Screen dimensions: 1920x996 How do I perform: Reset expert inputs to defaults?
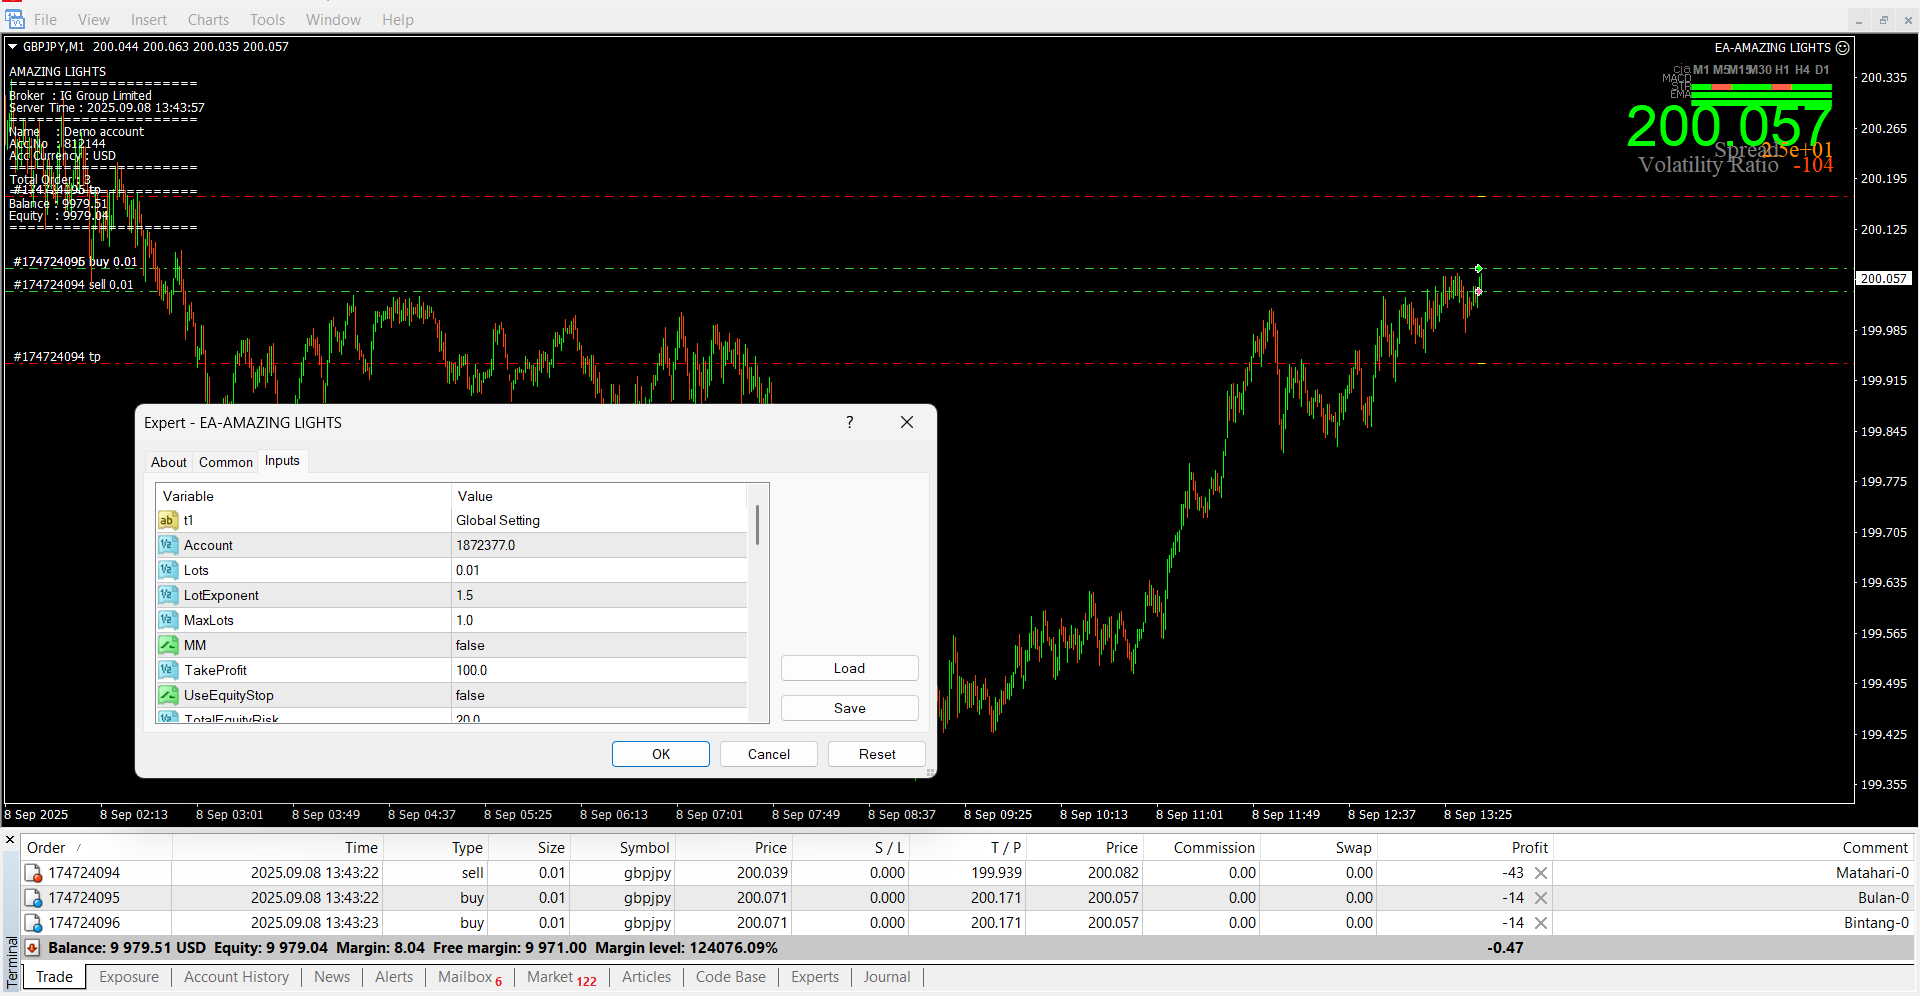click(876, 754)
